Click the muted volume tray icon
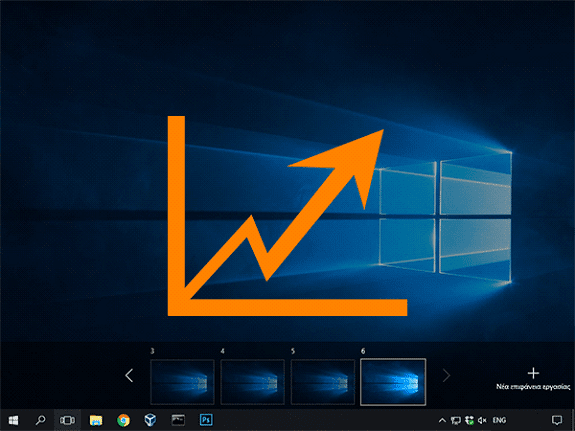575x431 pixels. 482,420
